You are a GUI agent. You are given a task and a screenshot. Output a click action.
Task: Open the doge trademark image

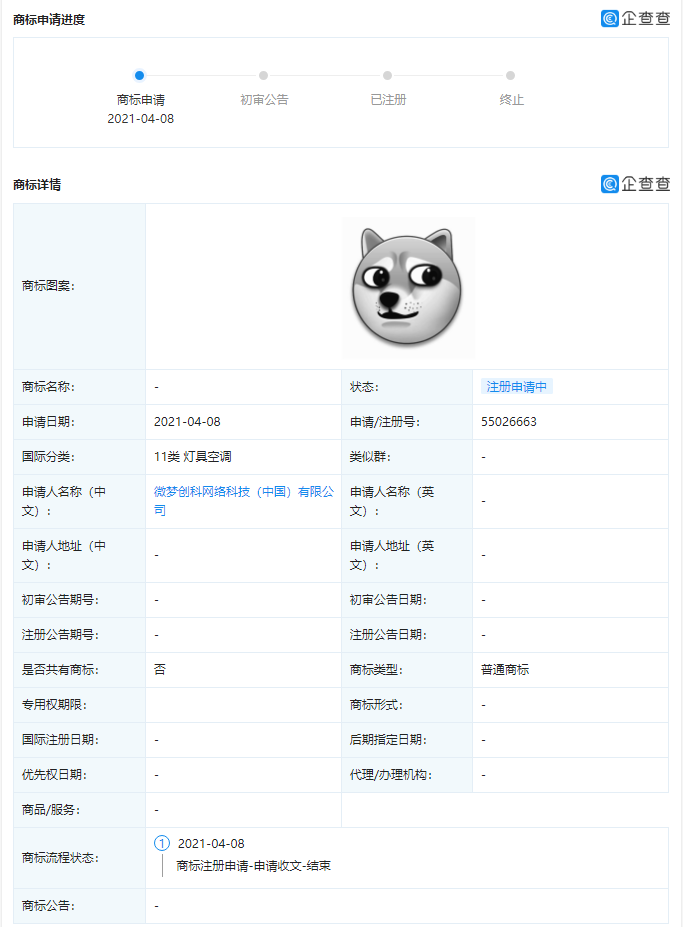tap(407, 286)
